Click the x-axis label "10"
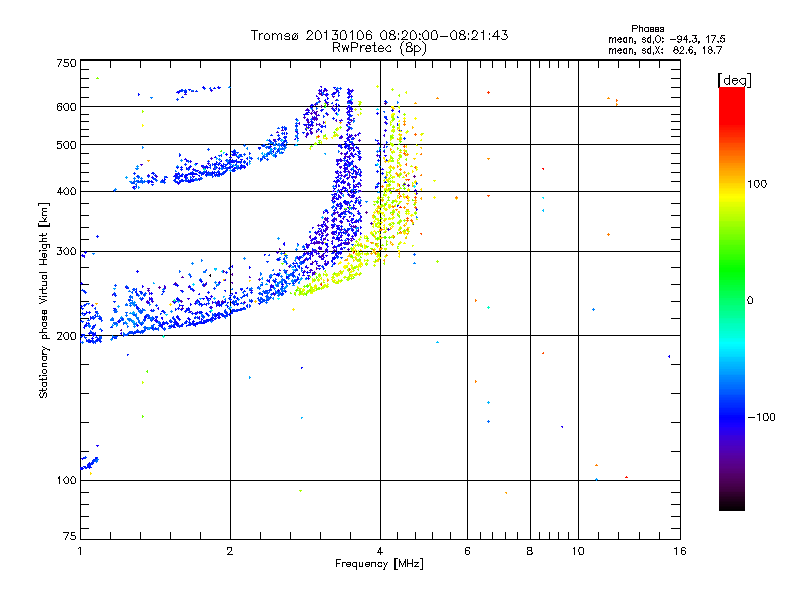The width and height of the screenshot is (800, 600). point(578,551)
